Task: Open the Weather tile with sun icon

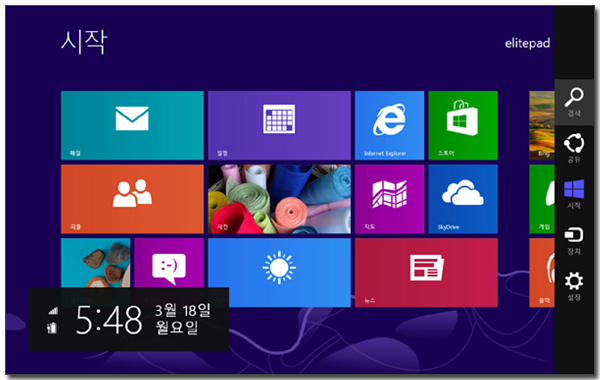Action: tap(279, 272)
